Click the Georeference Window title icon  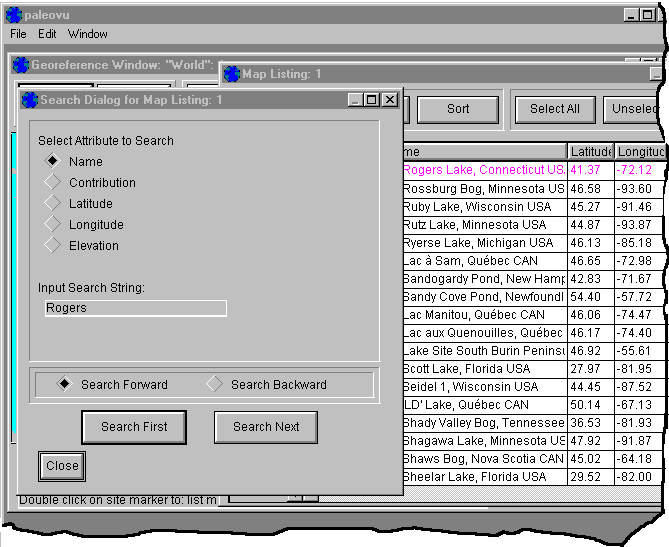tap(20, 65)
